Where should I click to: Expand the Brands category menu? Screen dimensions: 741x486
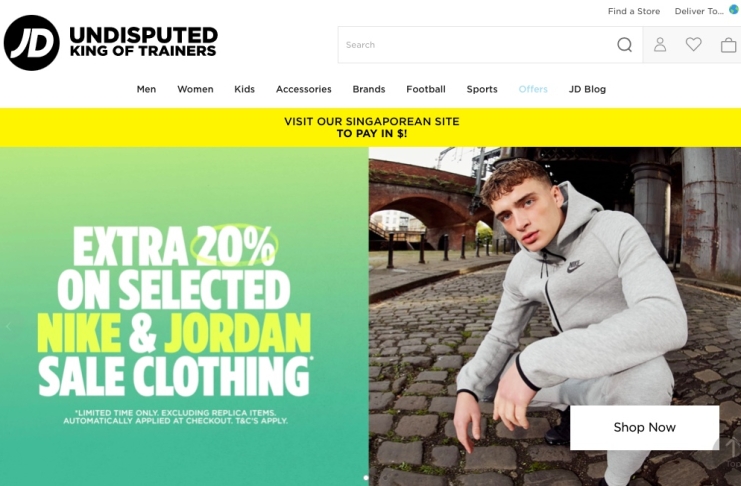(369, 89)
